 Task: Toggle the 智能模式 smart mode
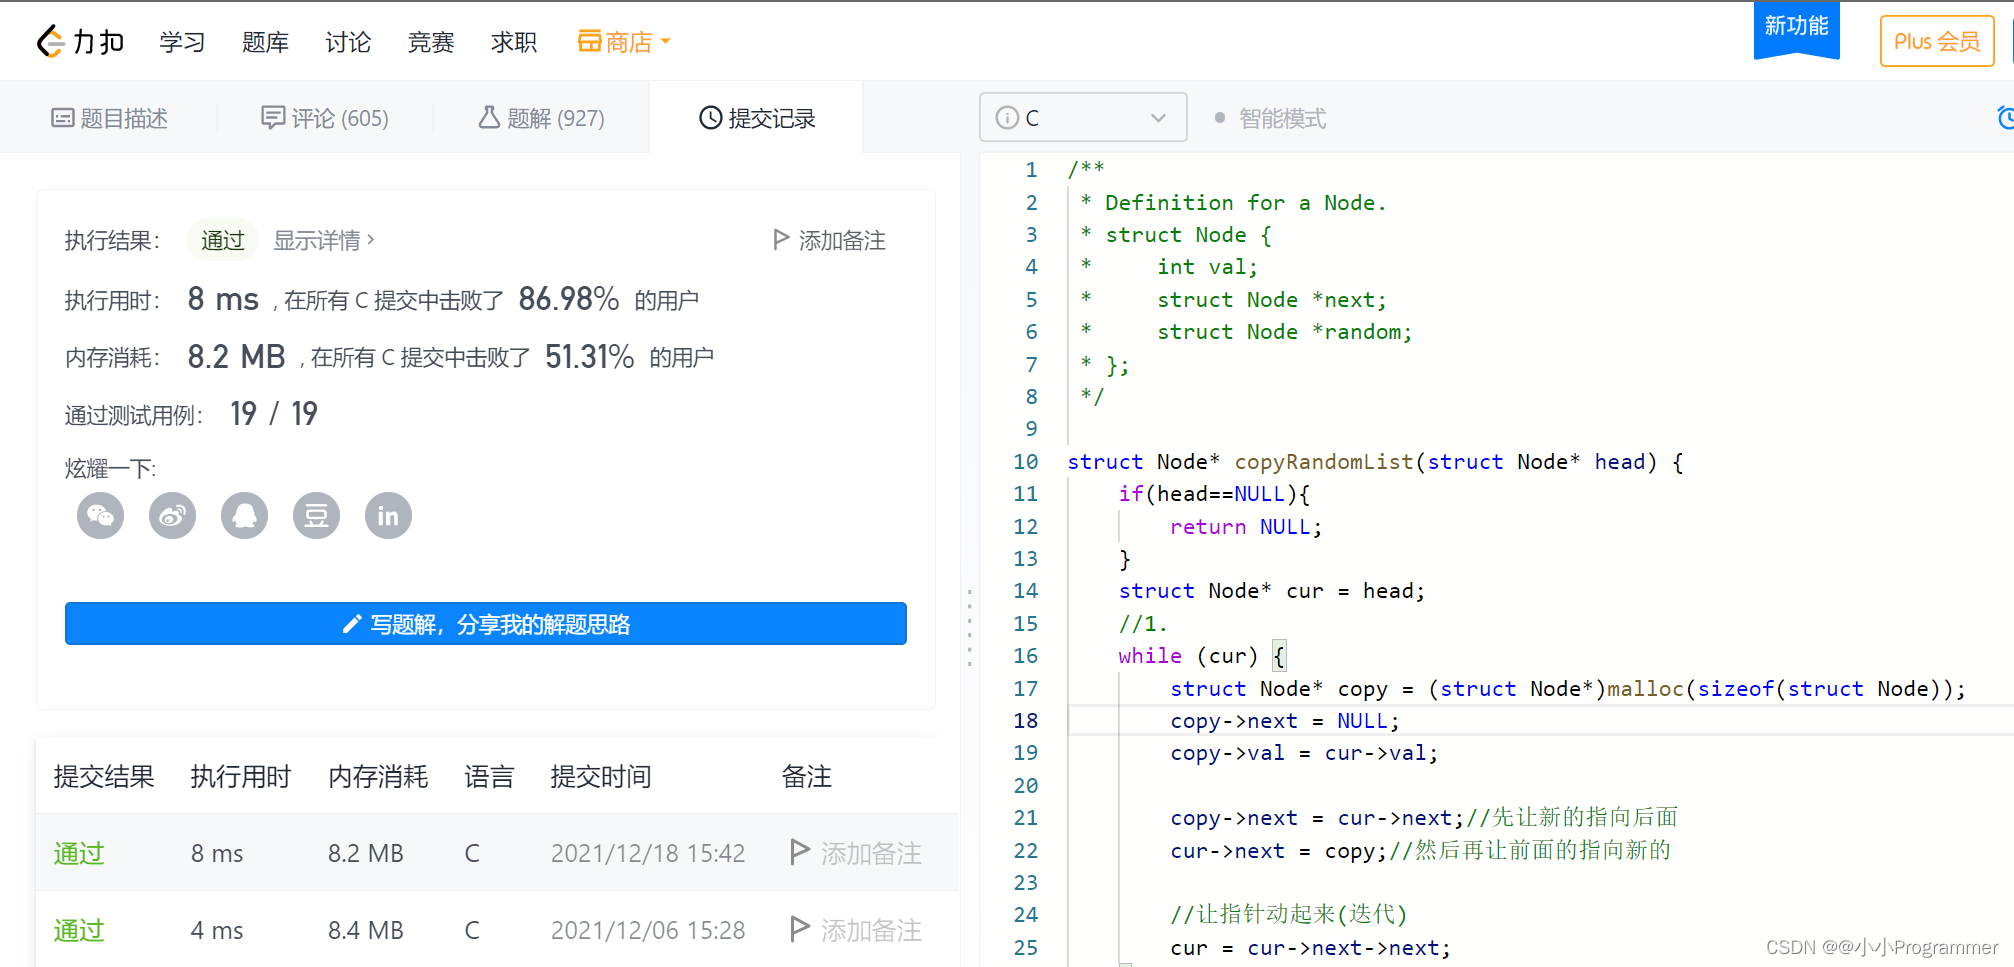pyautogui.click(x=1270, y=118)
